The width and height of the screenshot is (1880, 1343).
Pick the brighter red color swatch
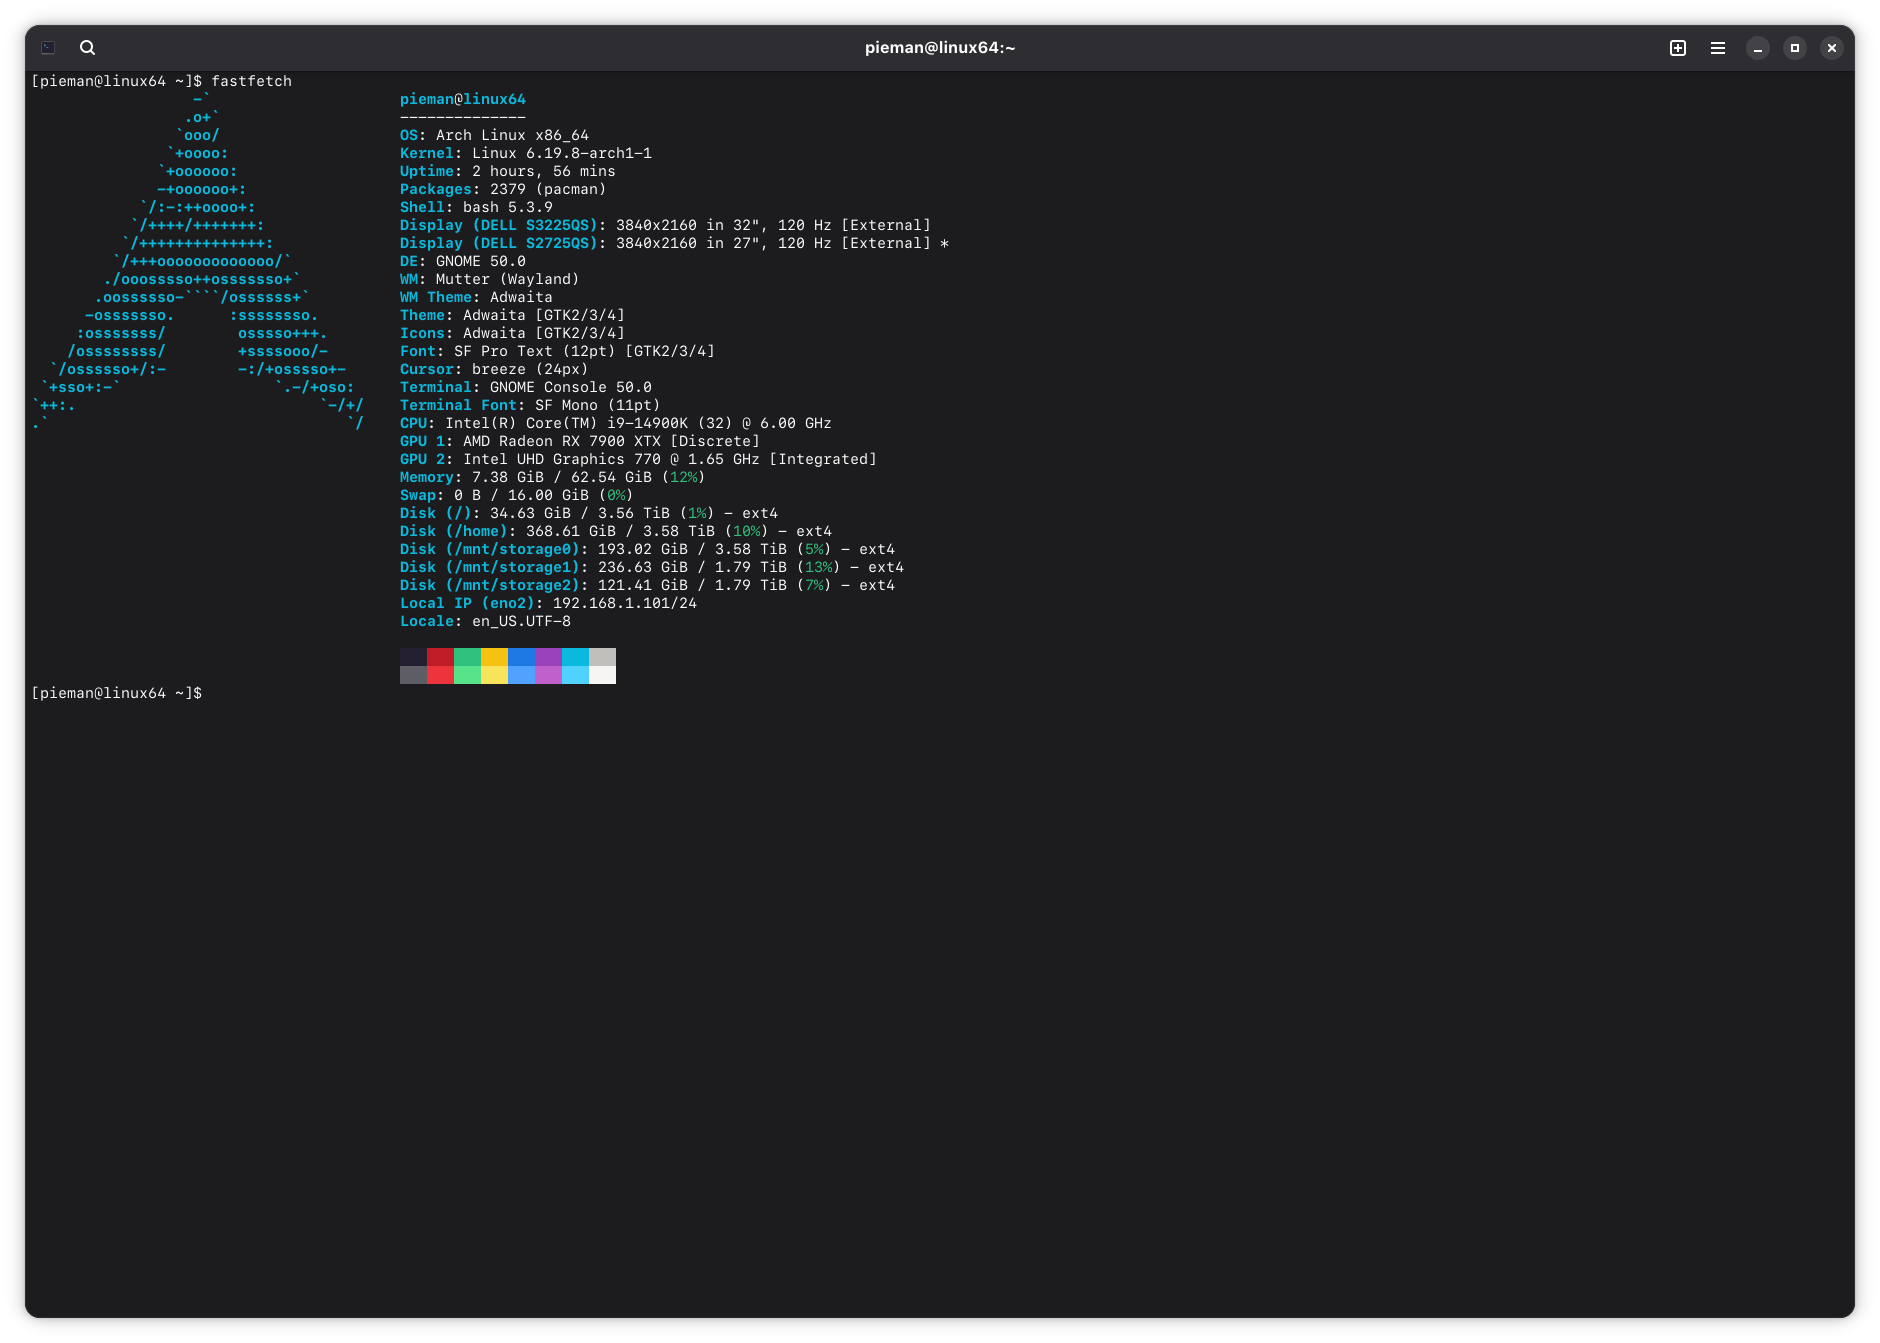(x=440, y=675)
